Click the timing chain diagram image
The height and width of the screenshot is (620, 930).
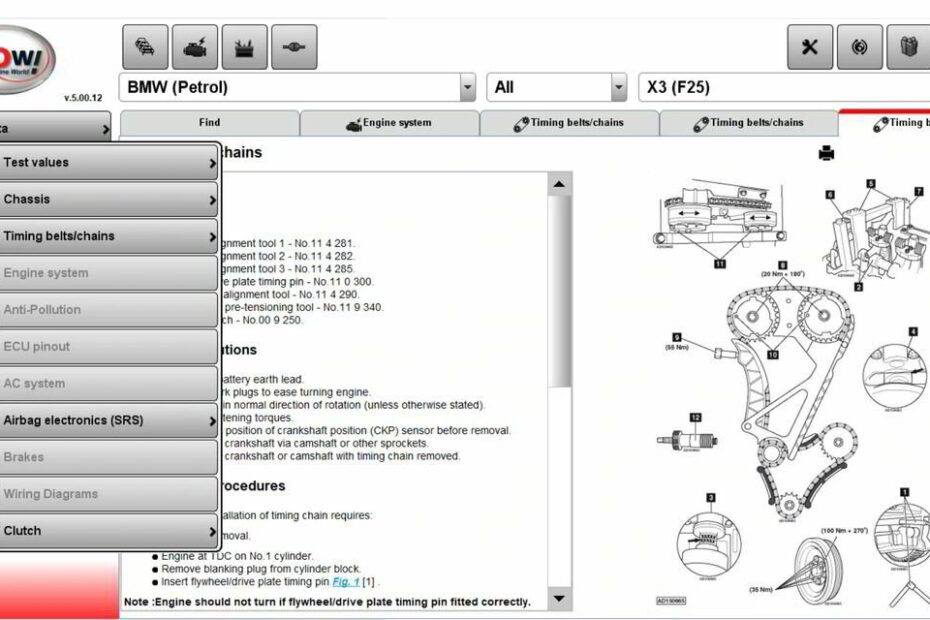792,392
